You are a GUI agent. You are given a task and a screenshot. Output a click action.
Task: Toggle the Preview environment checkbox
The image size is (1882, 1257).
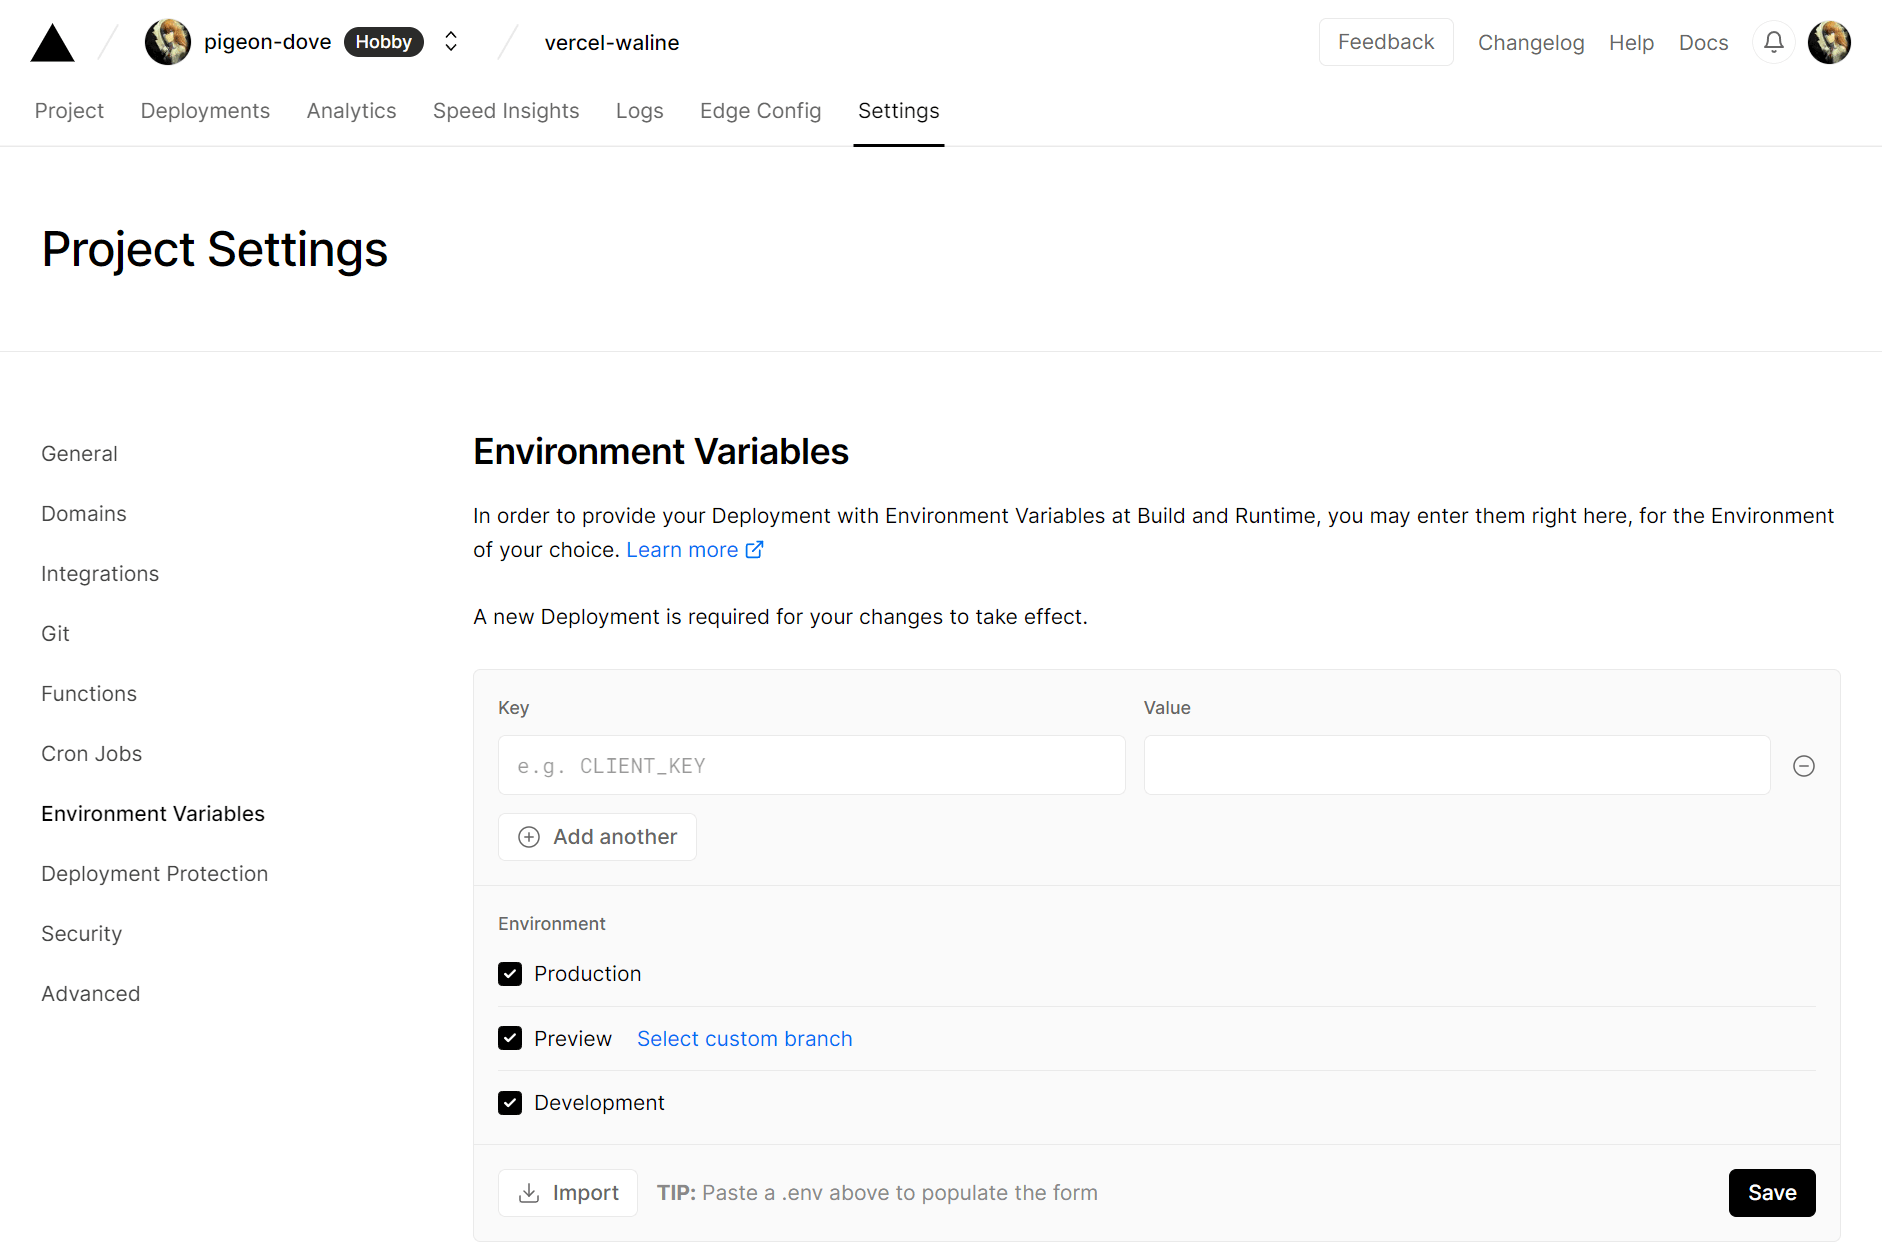pos(510,1038)
